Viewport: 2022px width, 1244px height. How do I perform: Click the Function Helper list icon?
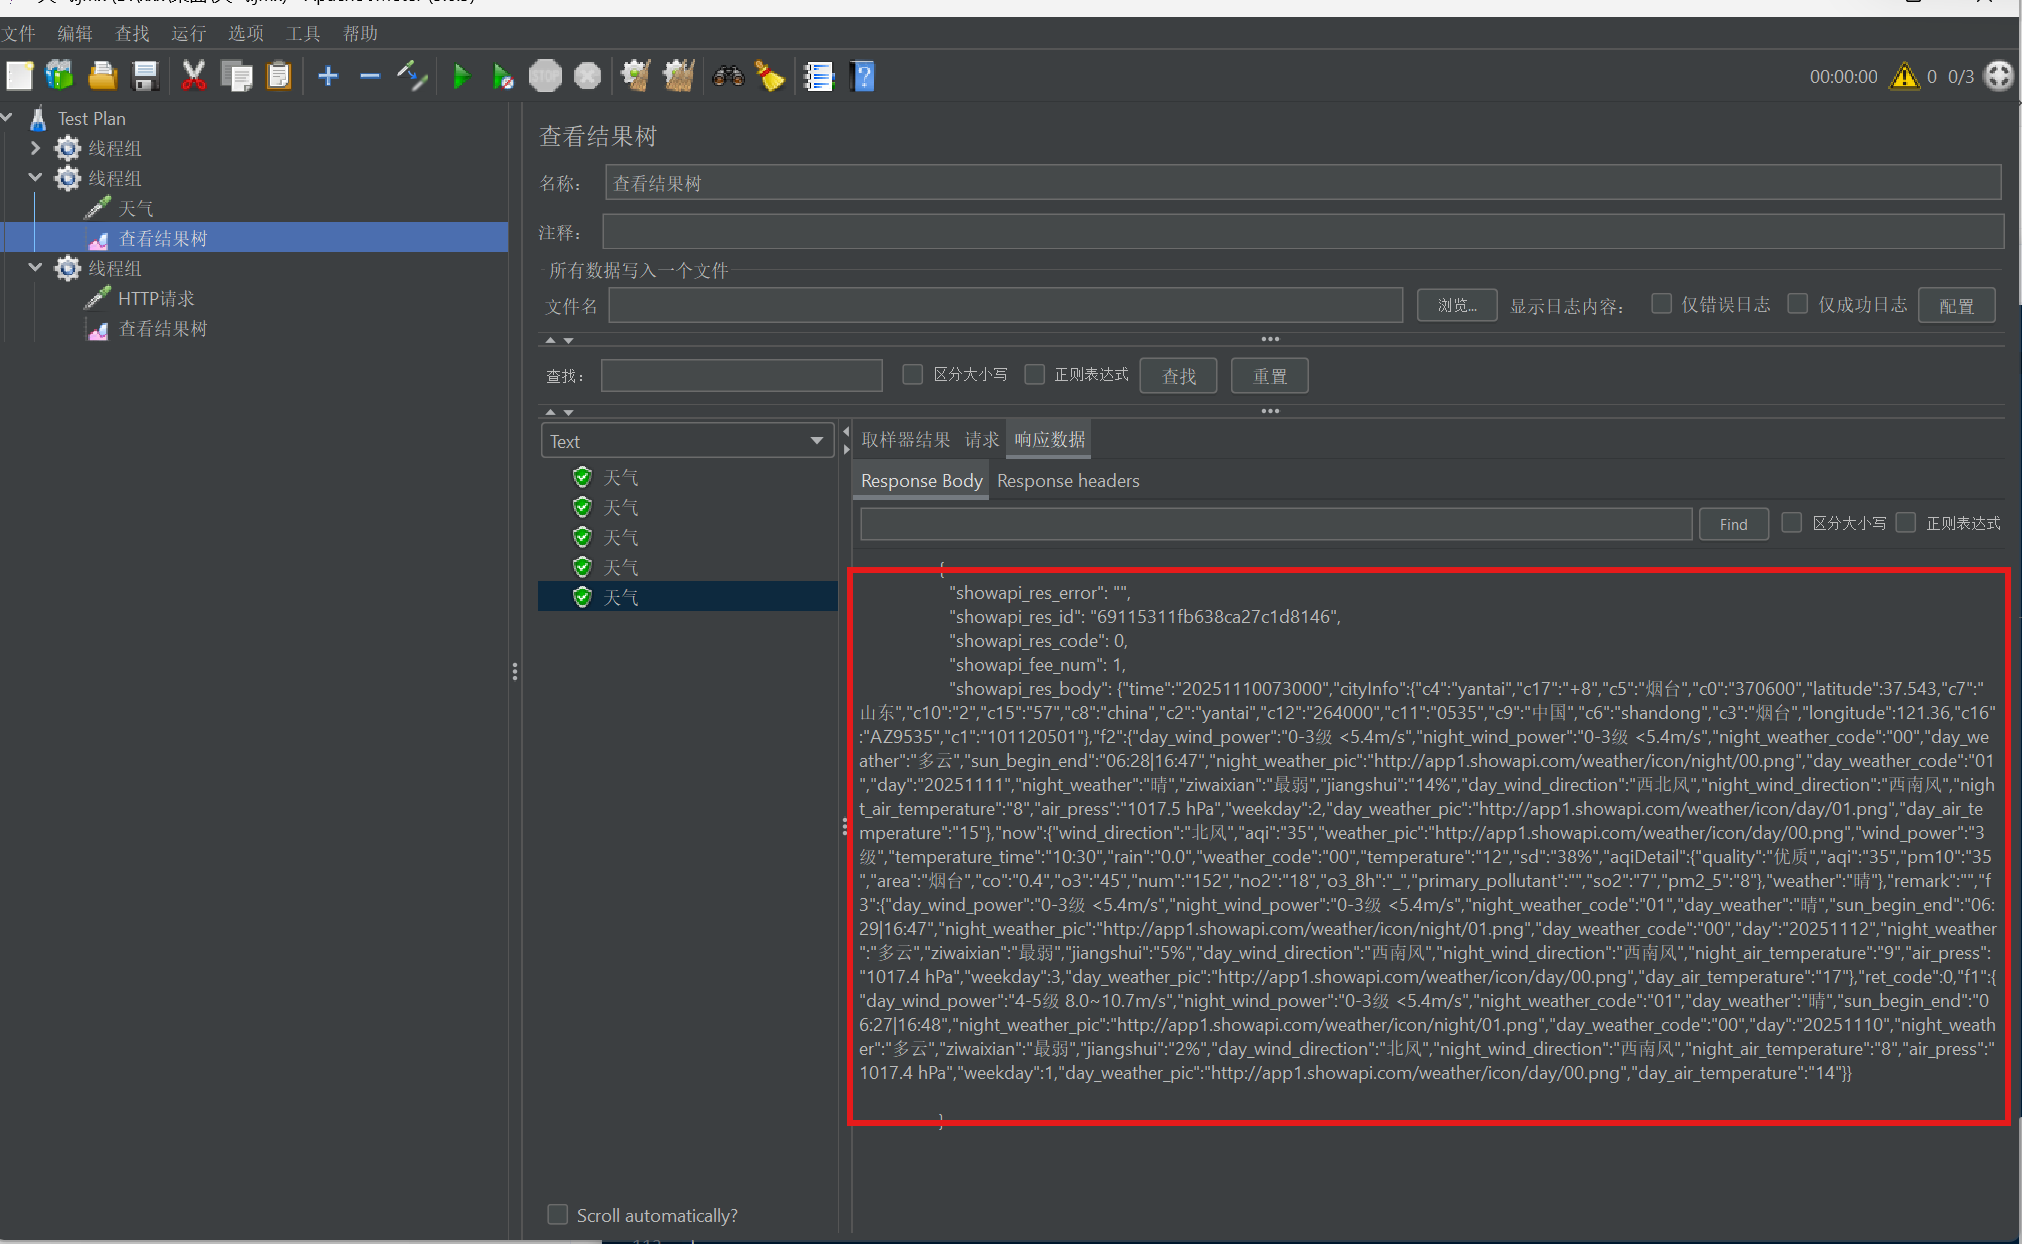(x=819, y=77)
